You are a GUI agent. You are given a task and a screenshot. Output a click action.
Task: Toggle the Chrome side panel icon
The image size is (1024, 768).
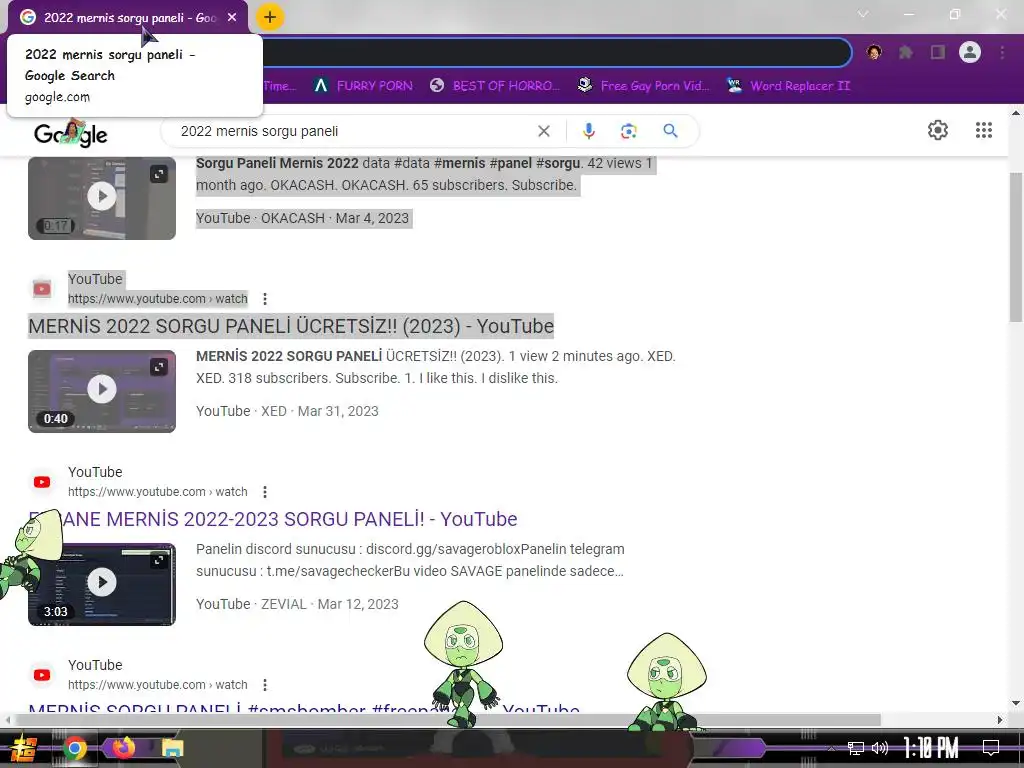click(x=938, y=52)
